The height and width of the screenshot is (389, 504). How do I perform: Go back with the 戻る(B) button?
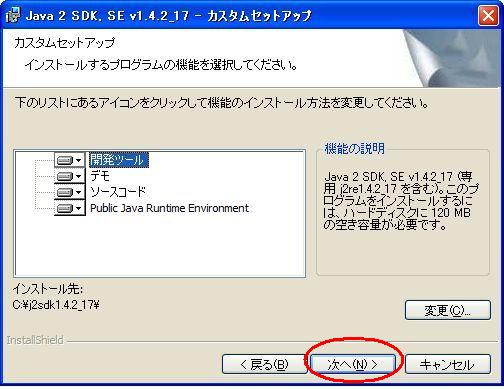coord(265,364)
